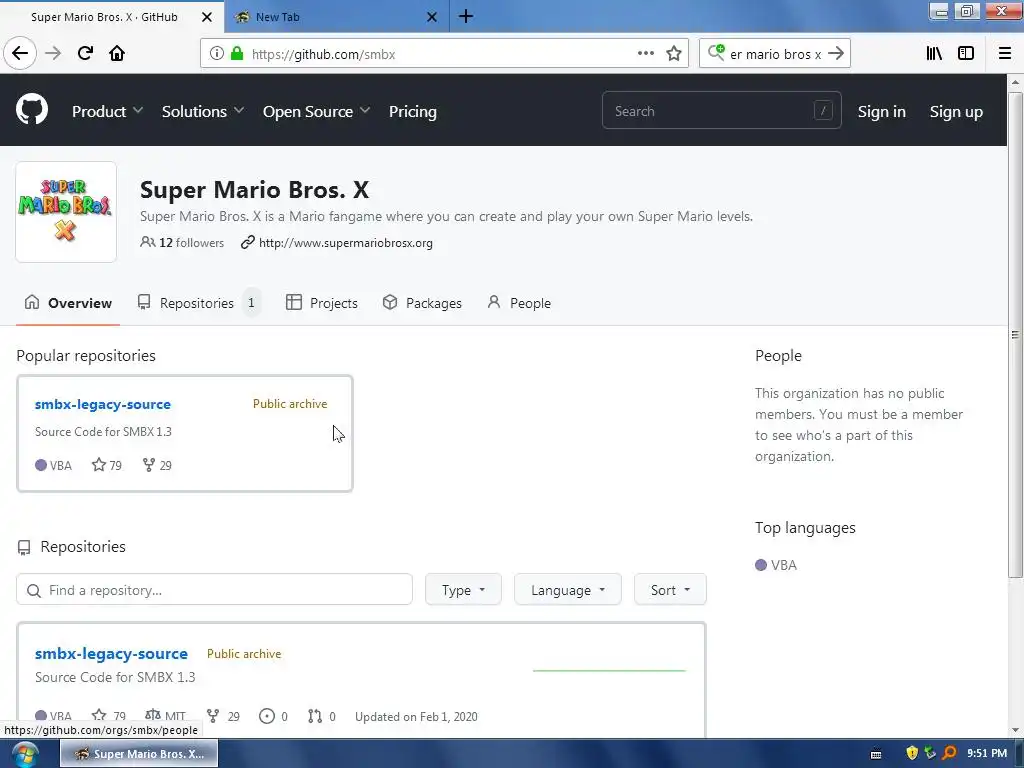This screenshot has height=768, width=1024.
Task: Submit the search with the arrow icon
Action: [836, 54]
